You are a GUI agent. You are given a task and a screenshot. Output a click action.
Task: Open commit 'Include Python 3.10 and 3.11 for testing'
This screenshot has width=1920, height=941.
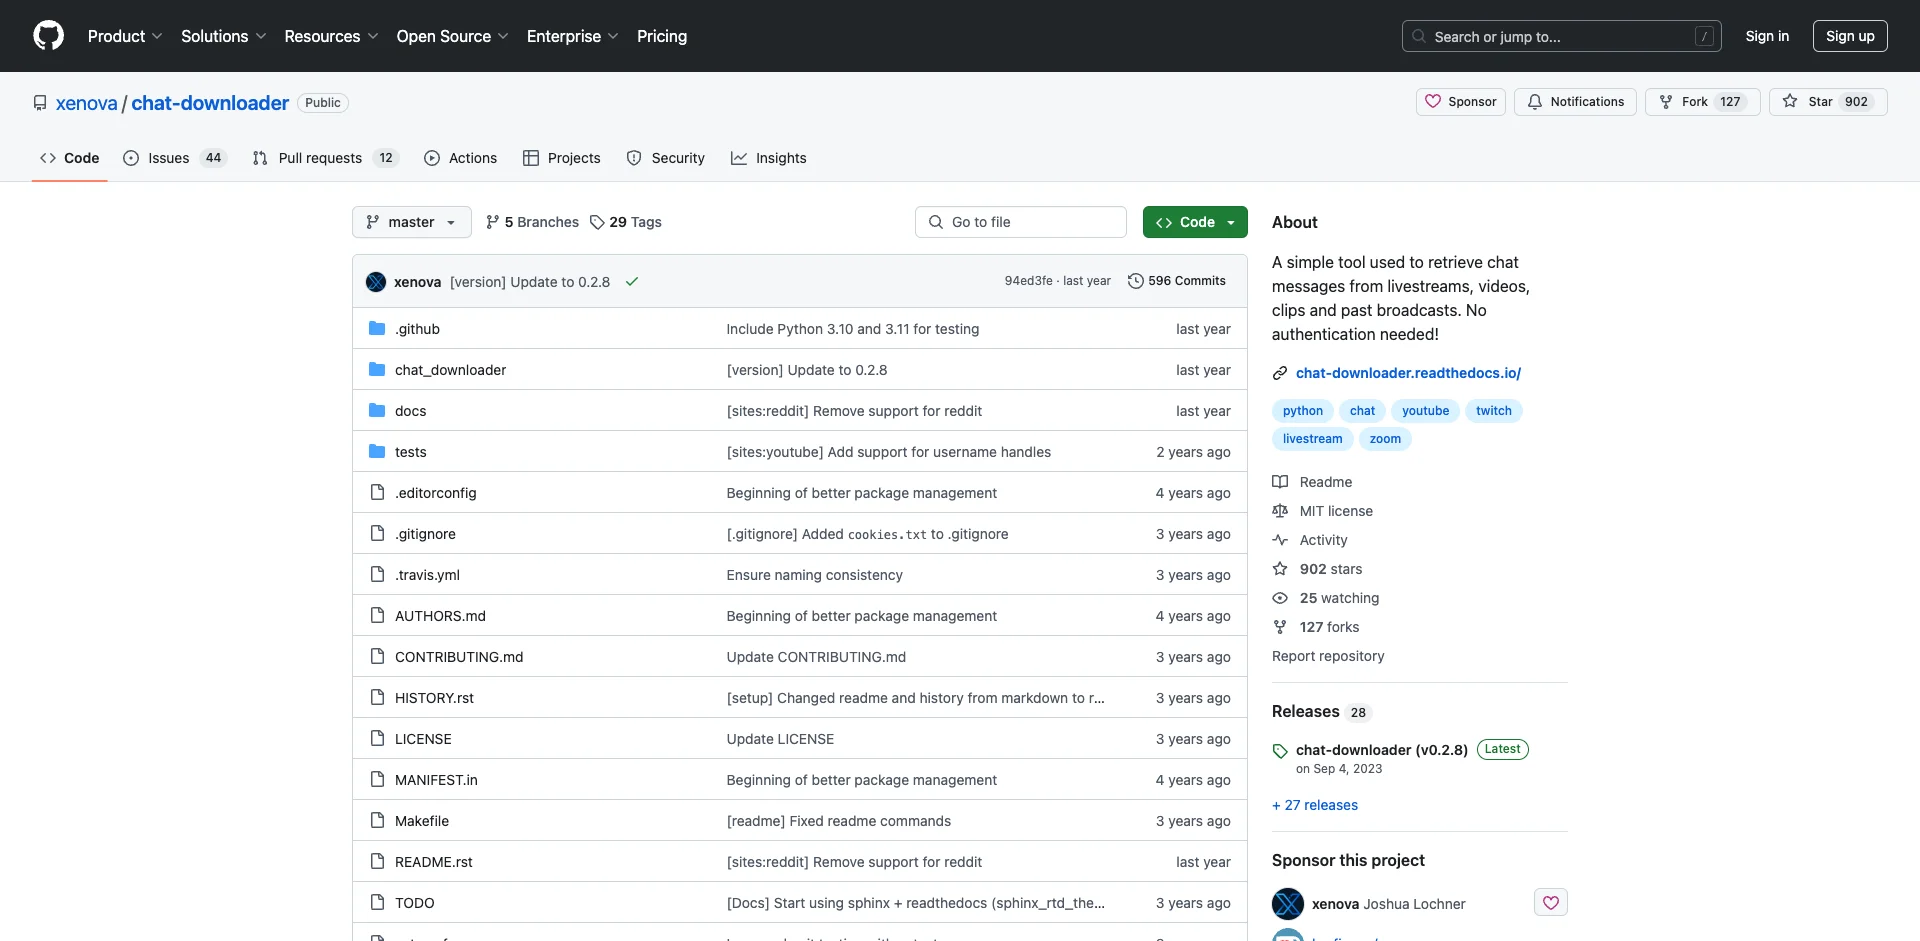coord(852,329)
